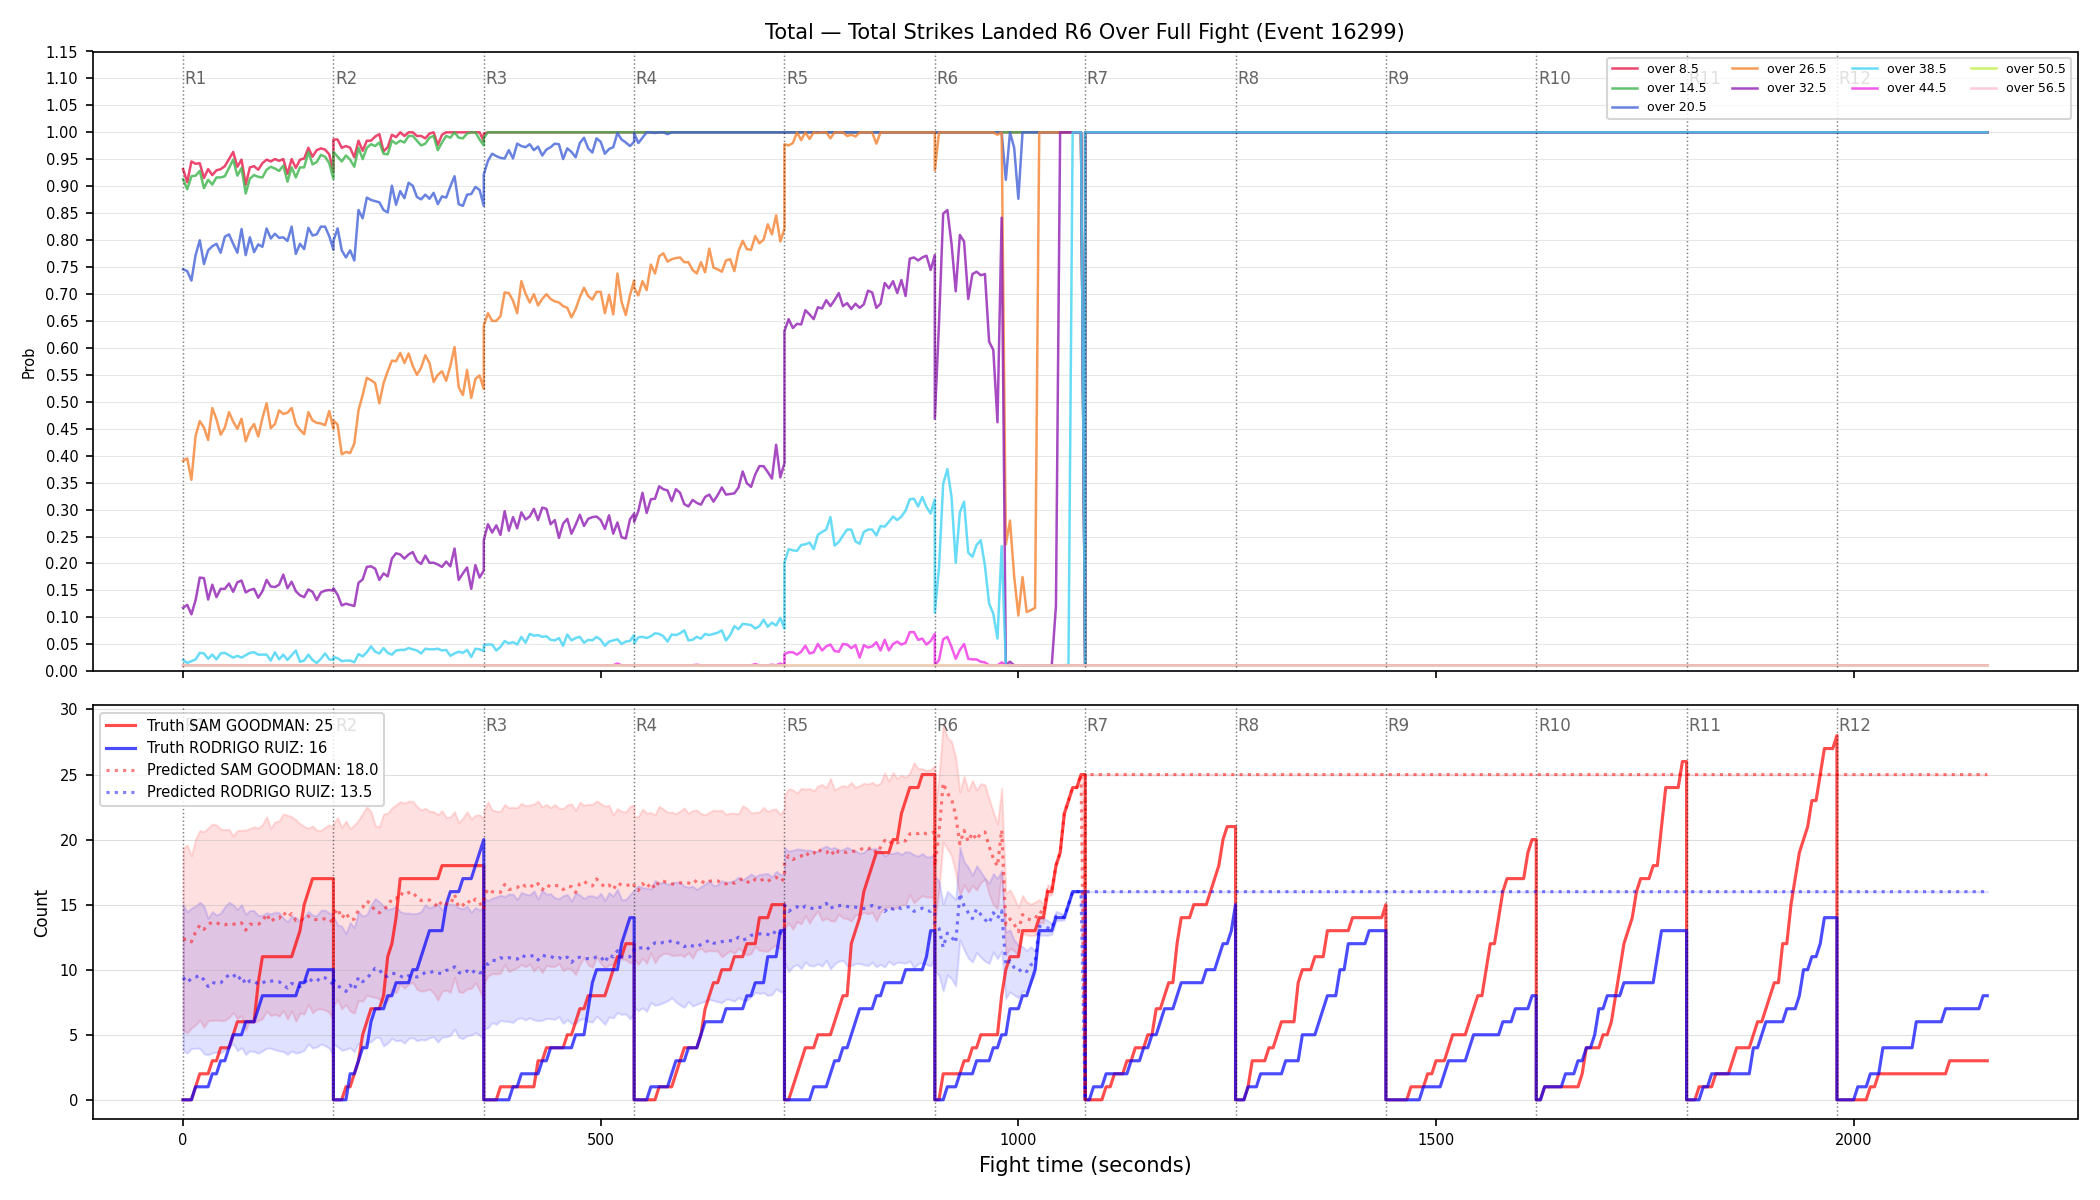Image resolution: width=2100 pixels, height=1200 pixels.
Task: Click the '0.25' probability axis tick label
Action: [x=62, y=537]
